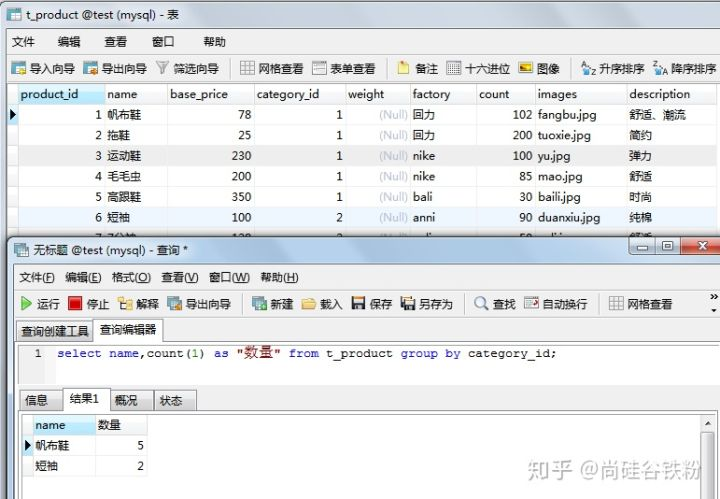Viewport: 720px width, 499px height.
Task: Open 窗口 menu in table window
Action: tap(163, 42)
